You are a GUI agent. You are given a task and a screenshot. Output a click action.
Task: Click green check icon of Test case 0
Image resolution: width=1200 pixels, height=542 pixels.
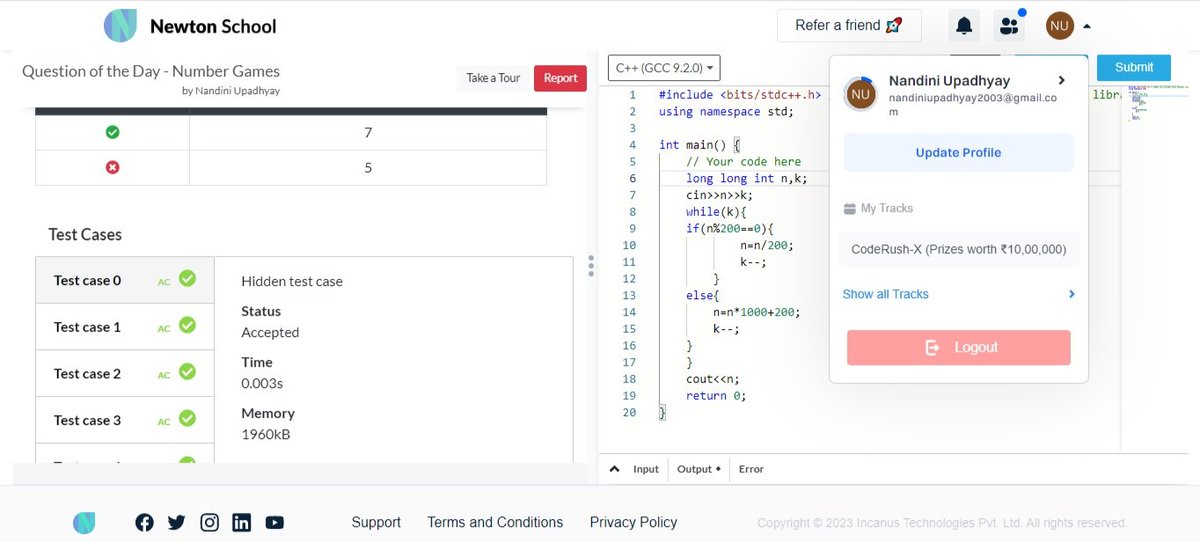187,279
